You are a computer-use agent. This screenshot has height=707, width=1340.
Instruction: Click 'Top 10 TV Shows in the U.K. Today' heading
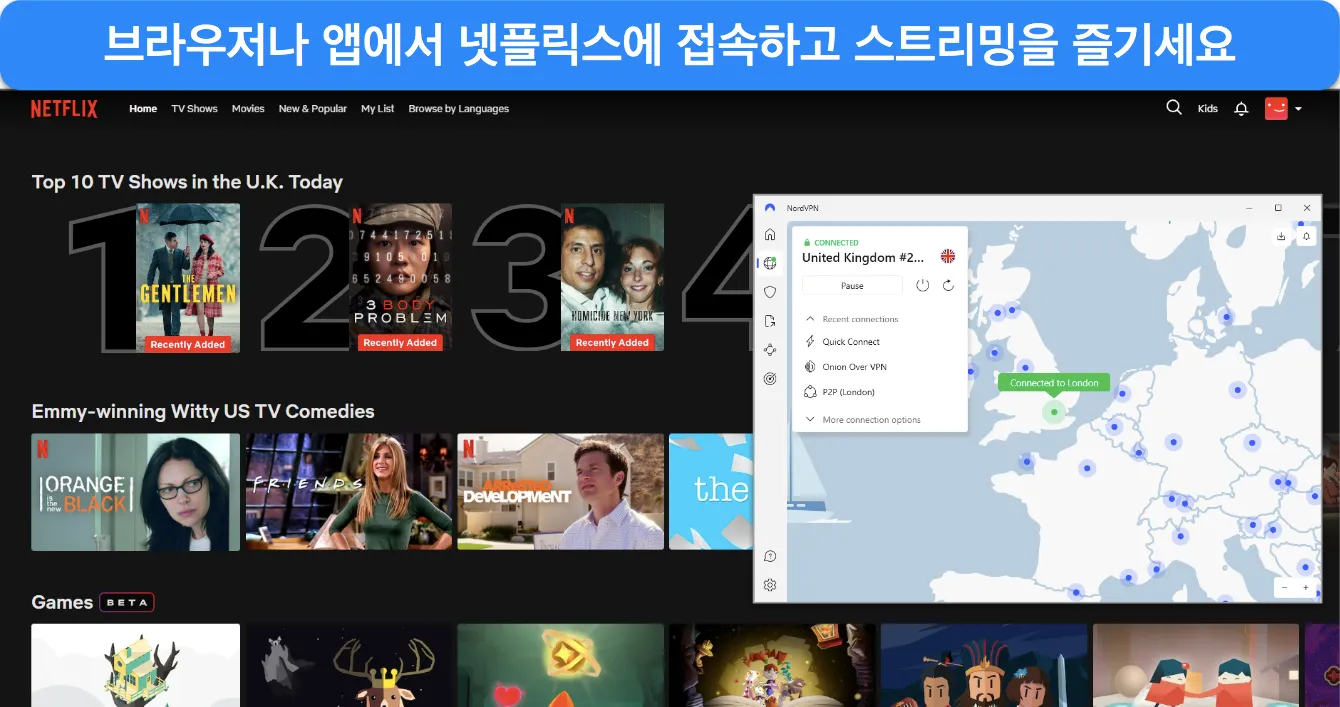coord(187,182)
